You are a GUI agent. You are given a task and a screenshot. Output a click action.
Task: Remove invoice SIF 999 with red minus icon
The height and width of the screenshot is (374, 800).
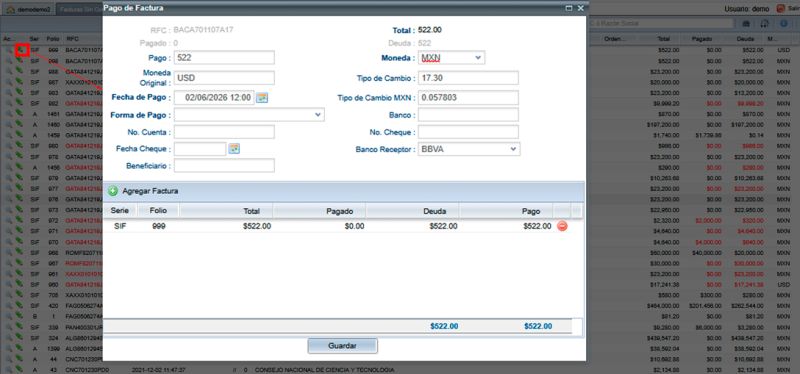point(562,226)
